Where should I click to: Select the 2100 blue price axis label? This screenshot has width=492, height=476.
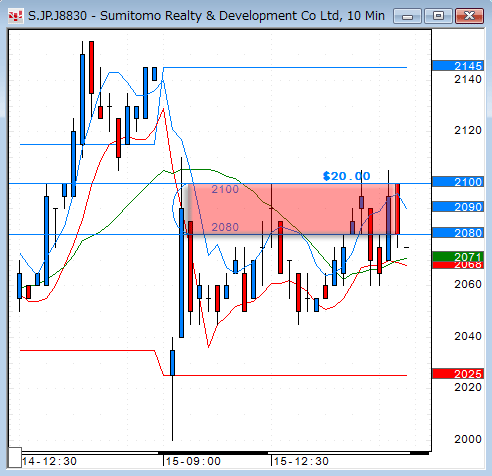(458, 182)
